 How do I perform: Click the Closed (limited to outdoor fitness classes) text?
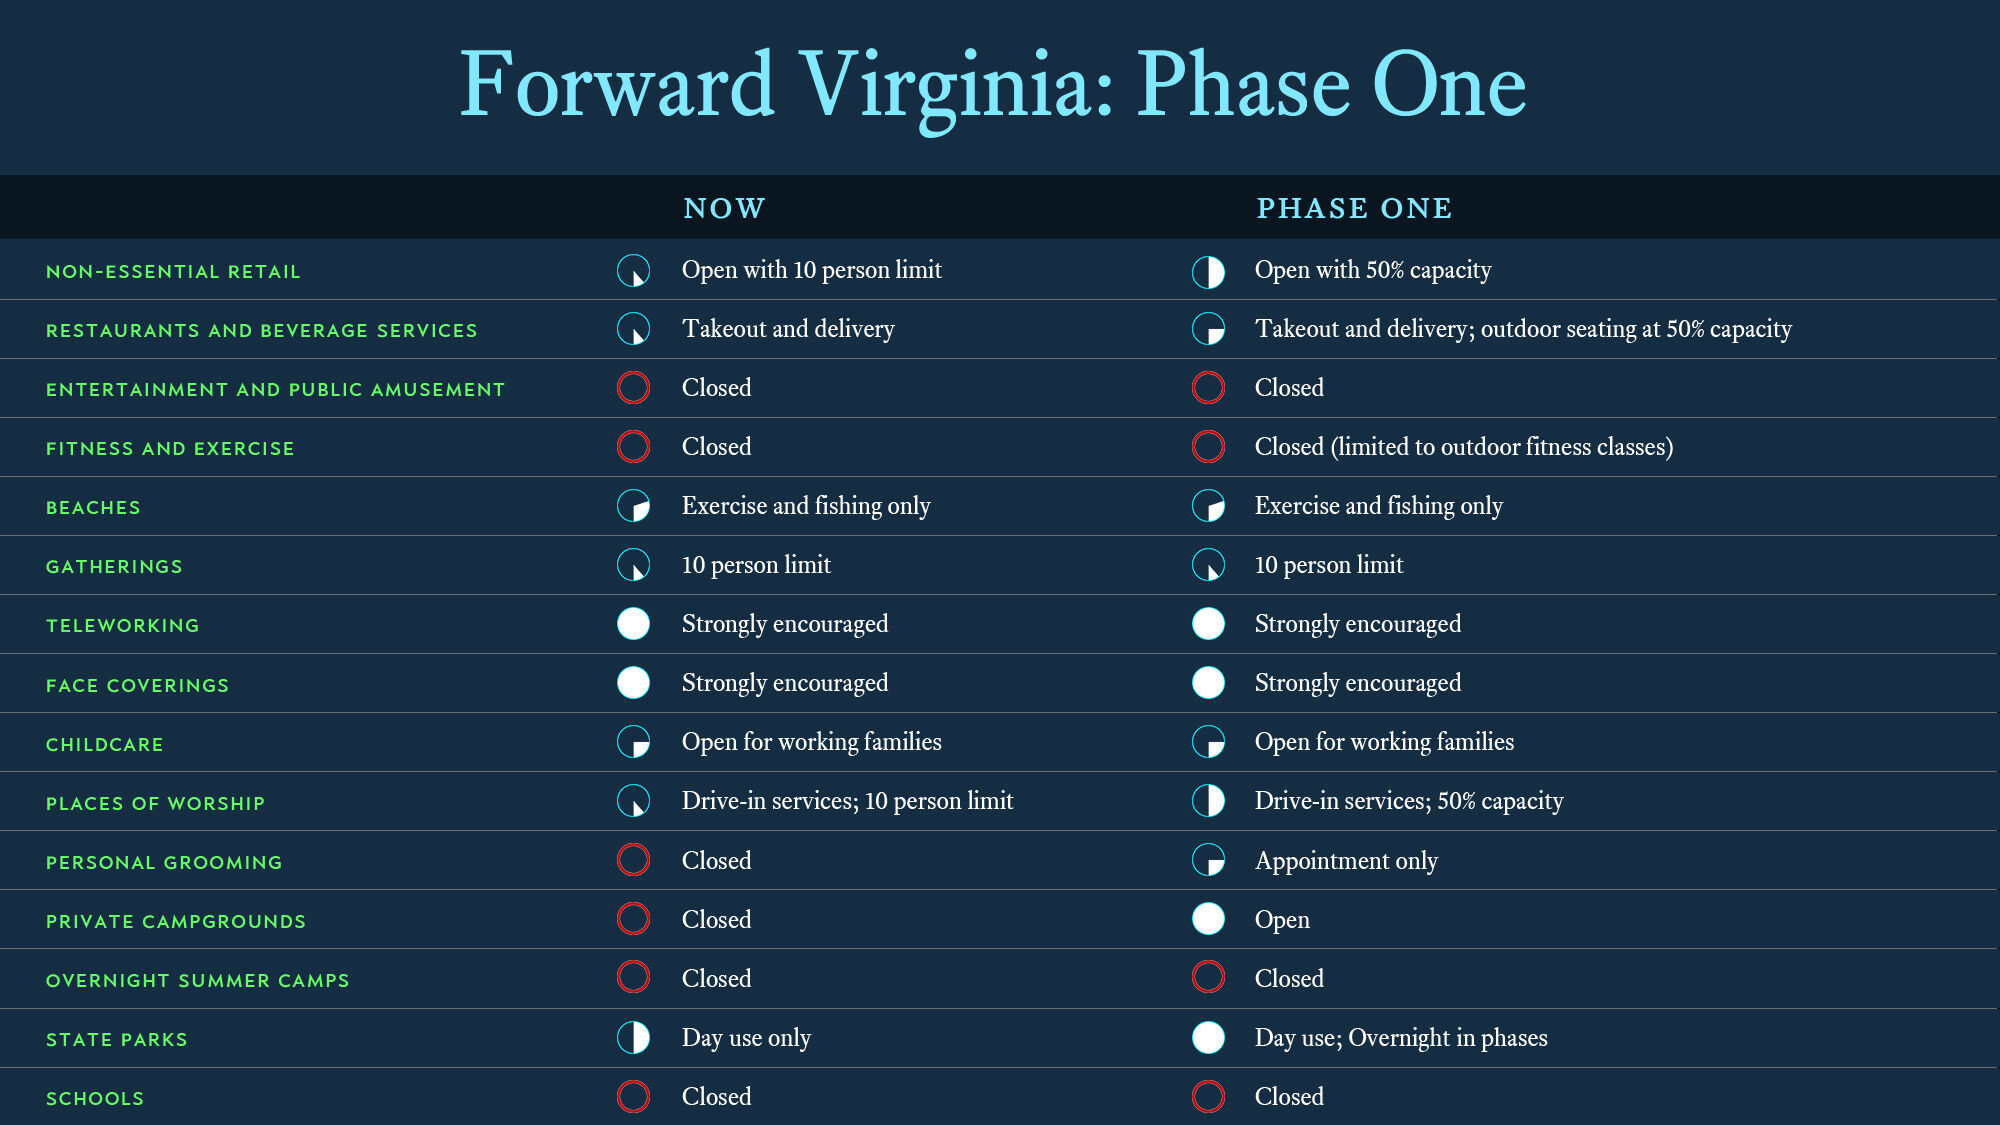pos(1463,447)
